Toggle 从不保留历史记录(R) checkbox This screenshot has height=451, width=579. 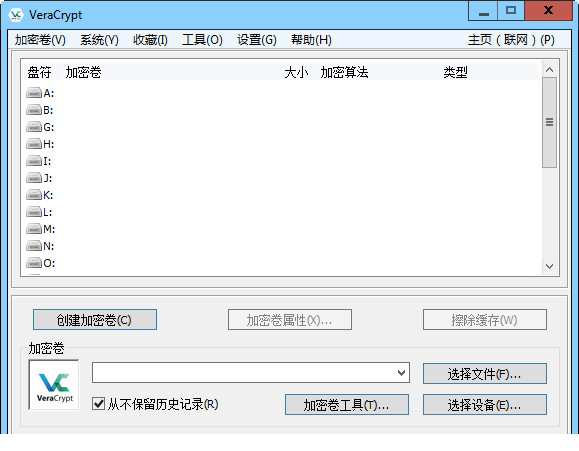click(x=98, y=404)
